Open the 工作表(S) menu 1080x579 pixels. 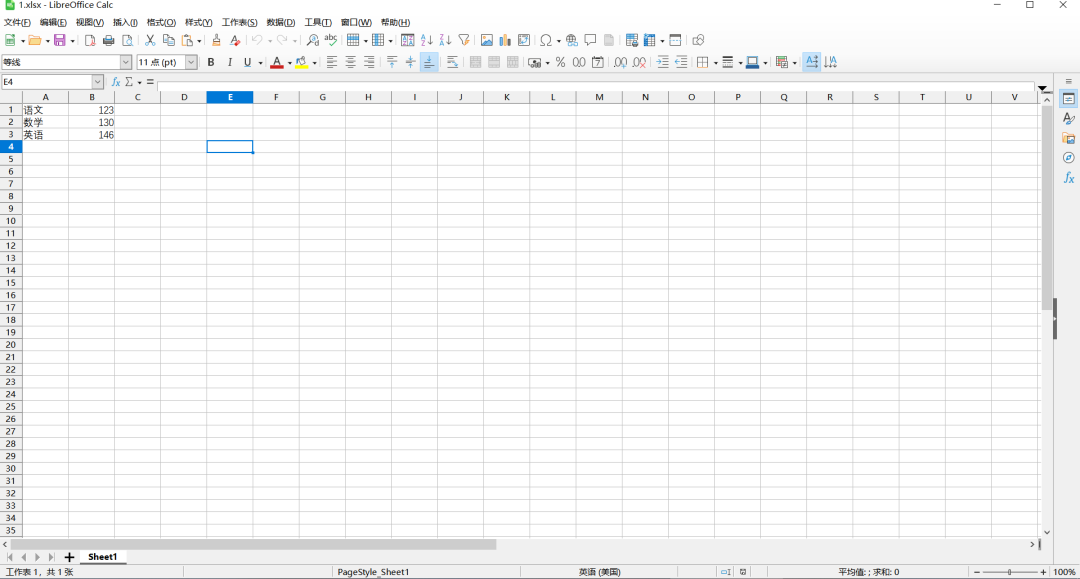240,23
